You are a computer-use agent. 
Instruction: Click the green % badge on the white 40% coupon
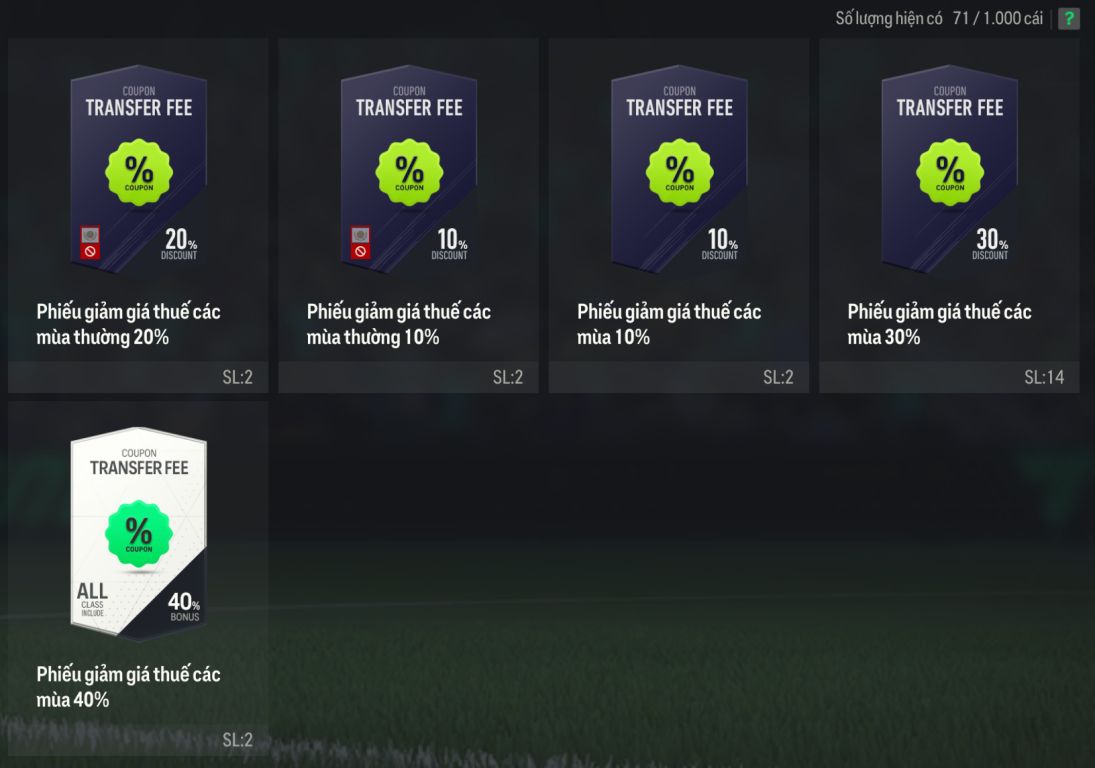(138, 533)
